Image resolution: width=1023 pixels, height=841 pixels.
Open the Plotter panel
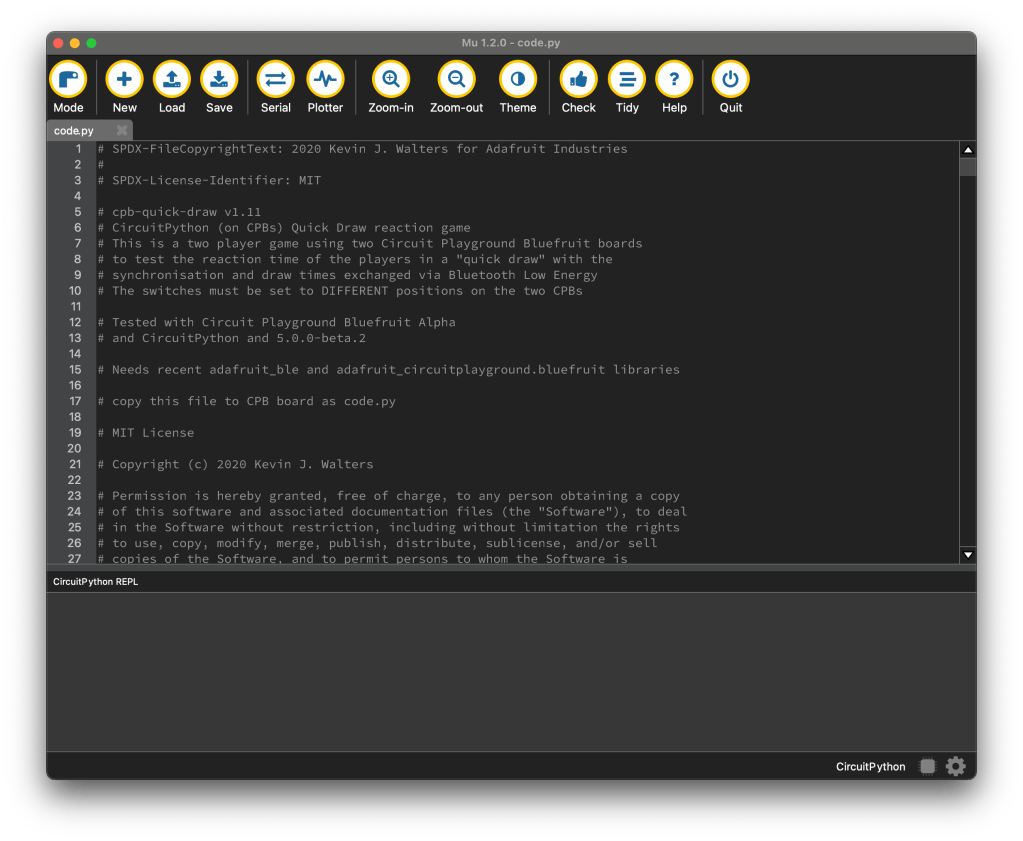[x=325, y=80]
